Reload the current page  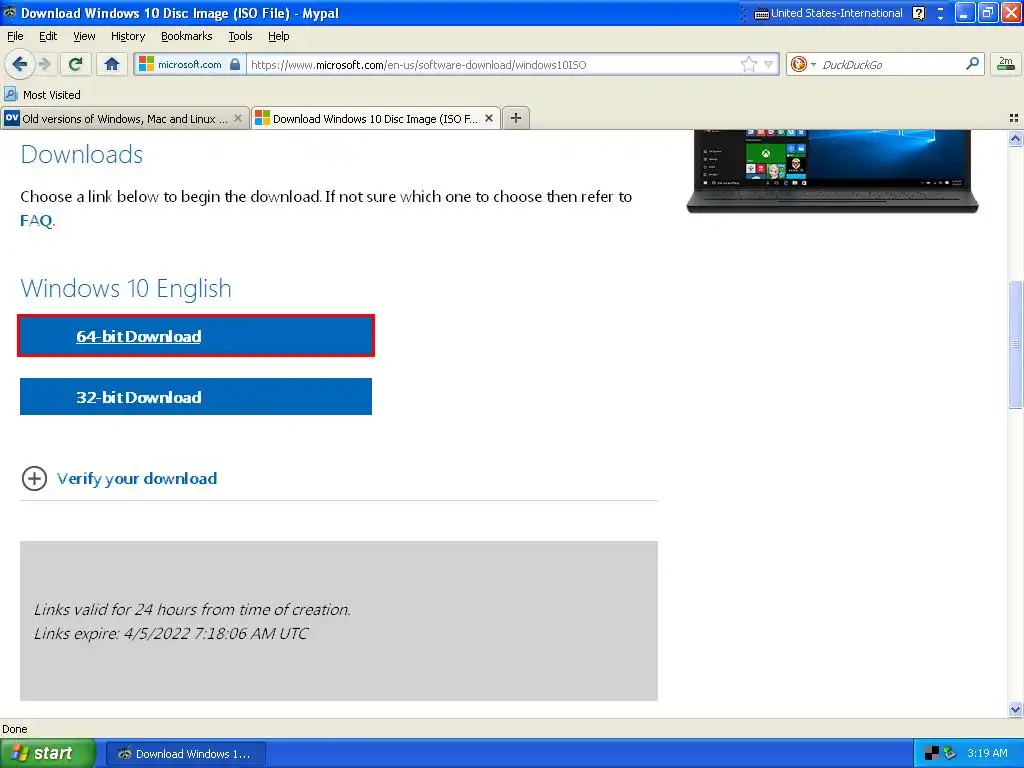[x=76, y=64]
